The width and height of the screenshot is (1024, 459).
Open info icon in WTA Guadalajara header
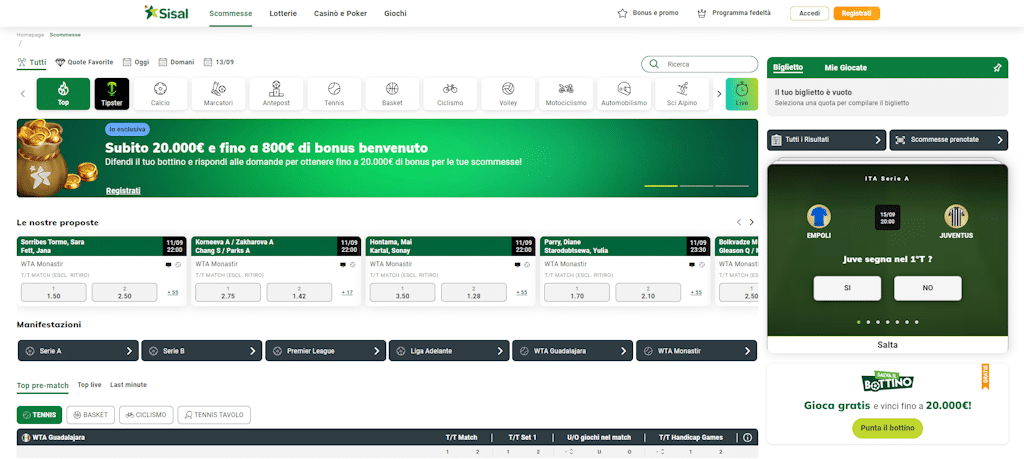click(747, 437)
